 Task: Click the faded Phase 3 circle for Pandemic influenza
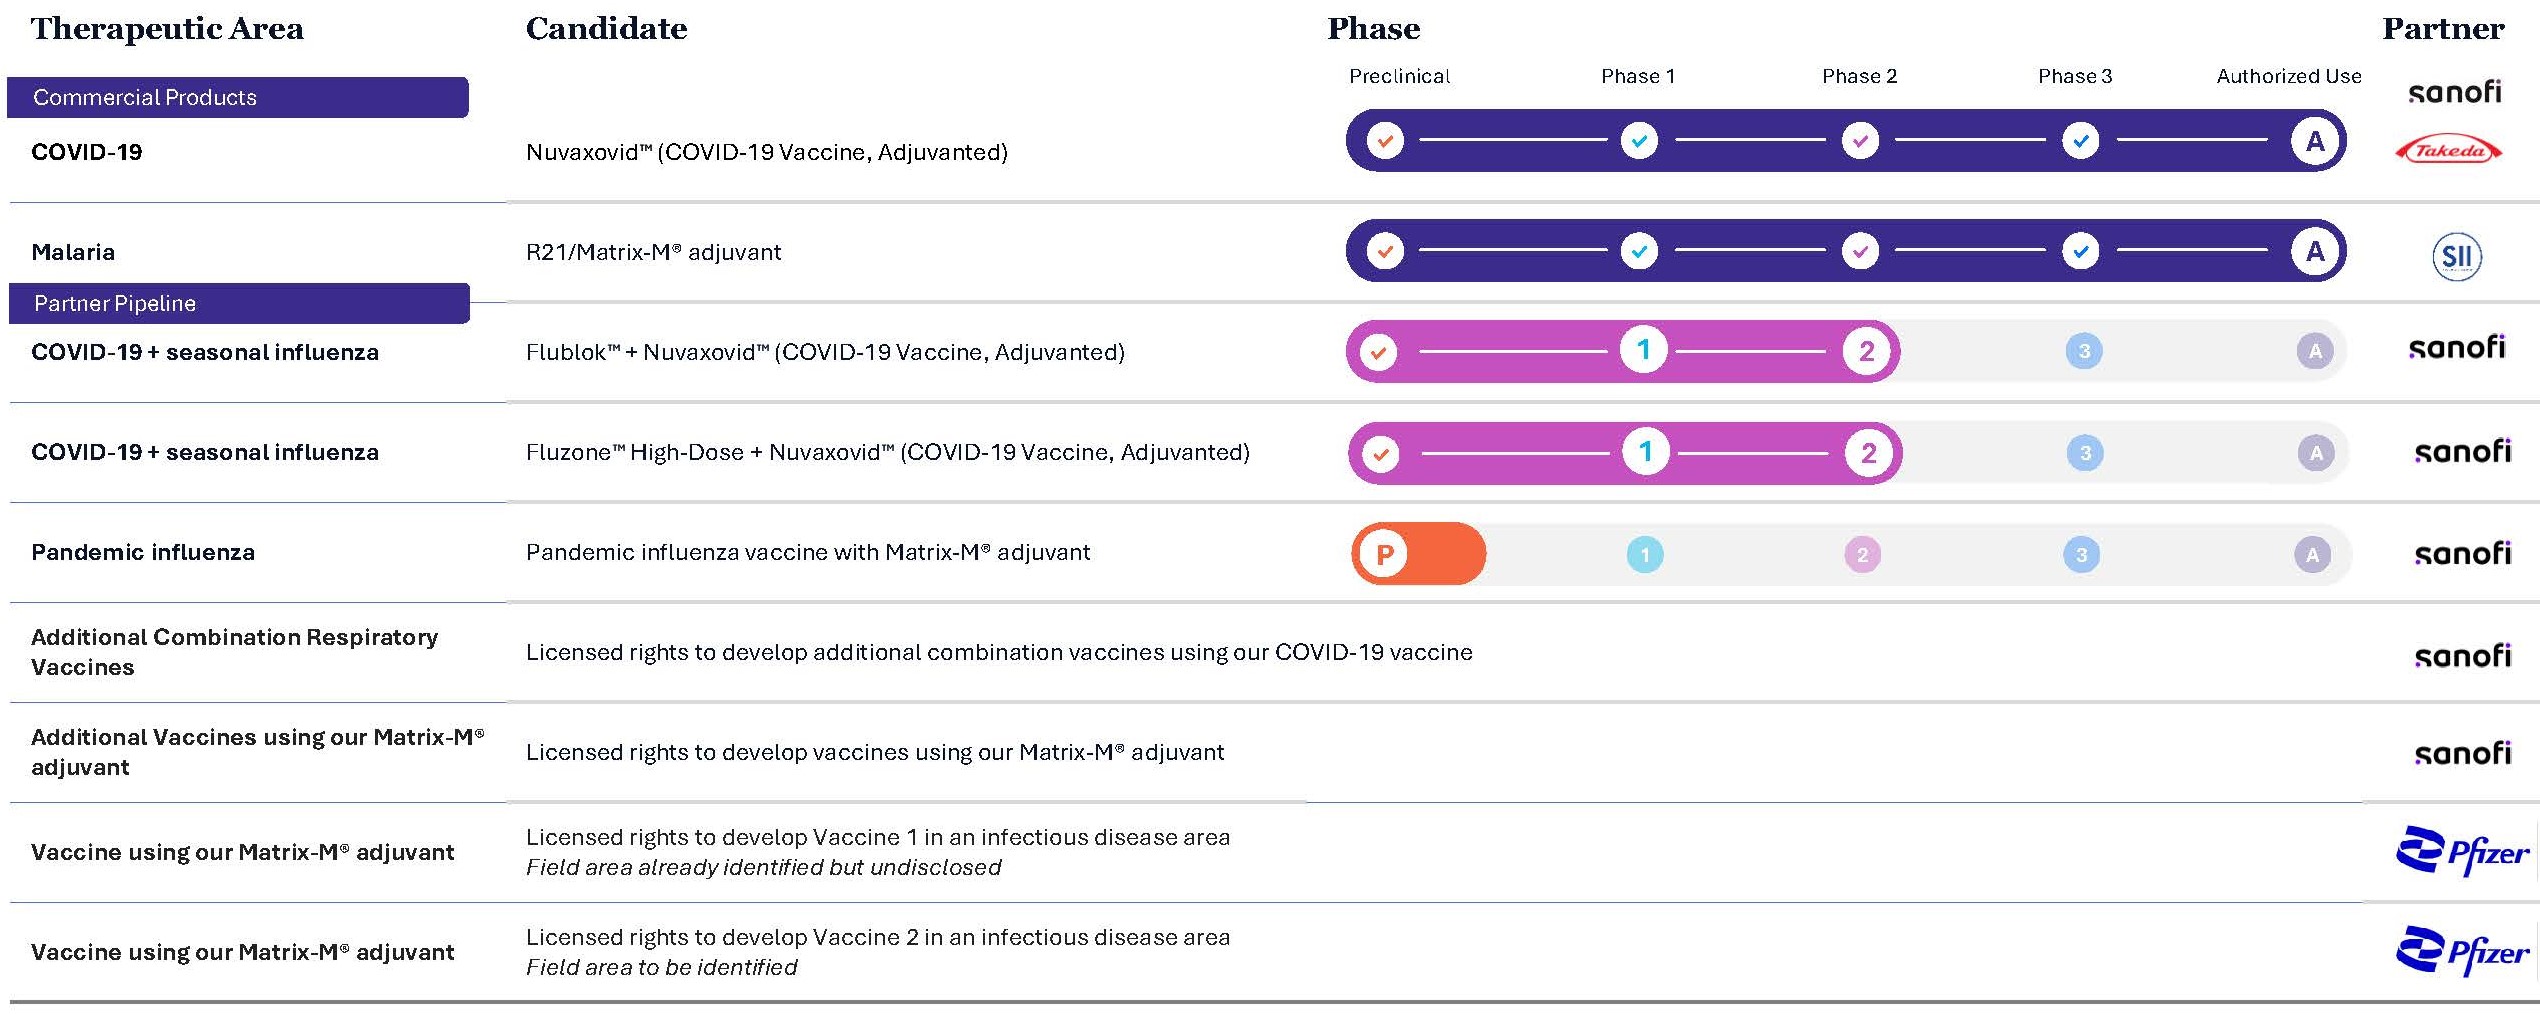click(x=2081, y=554)
